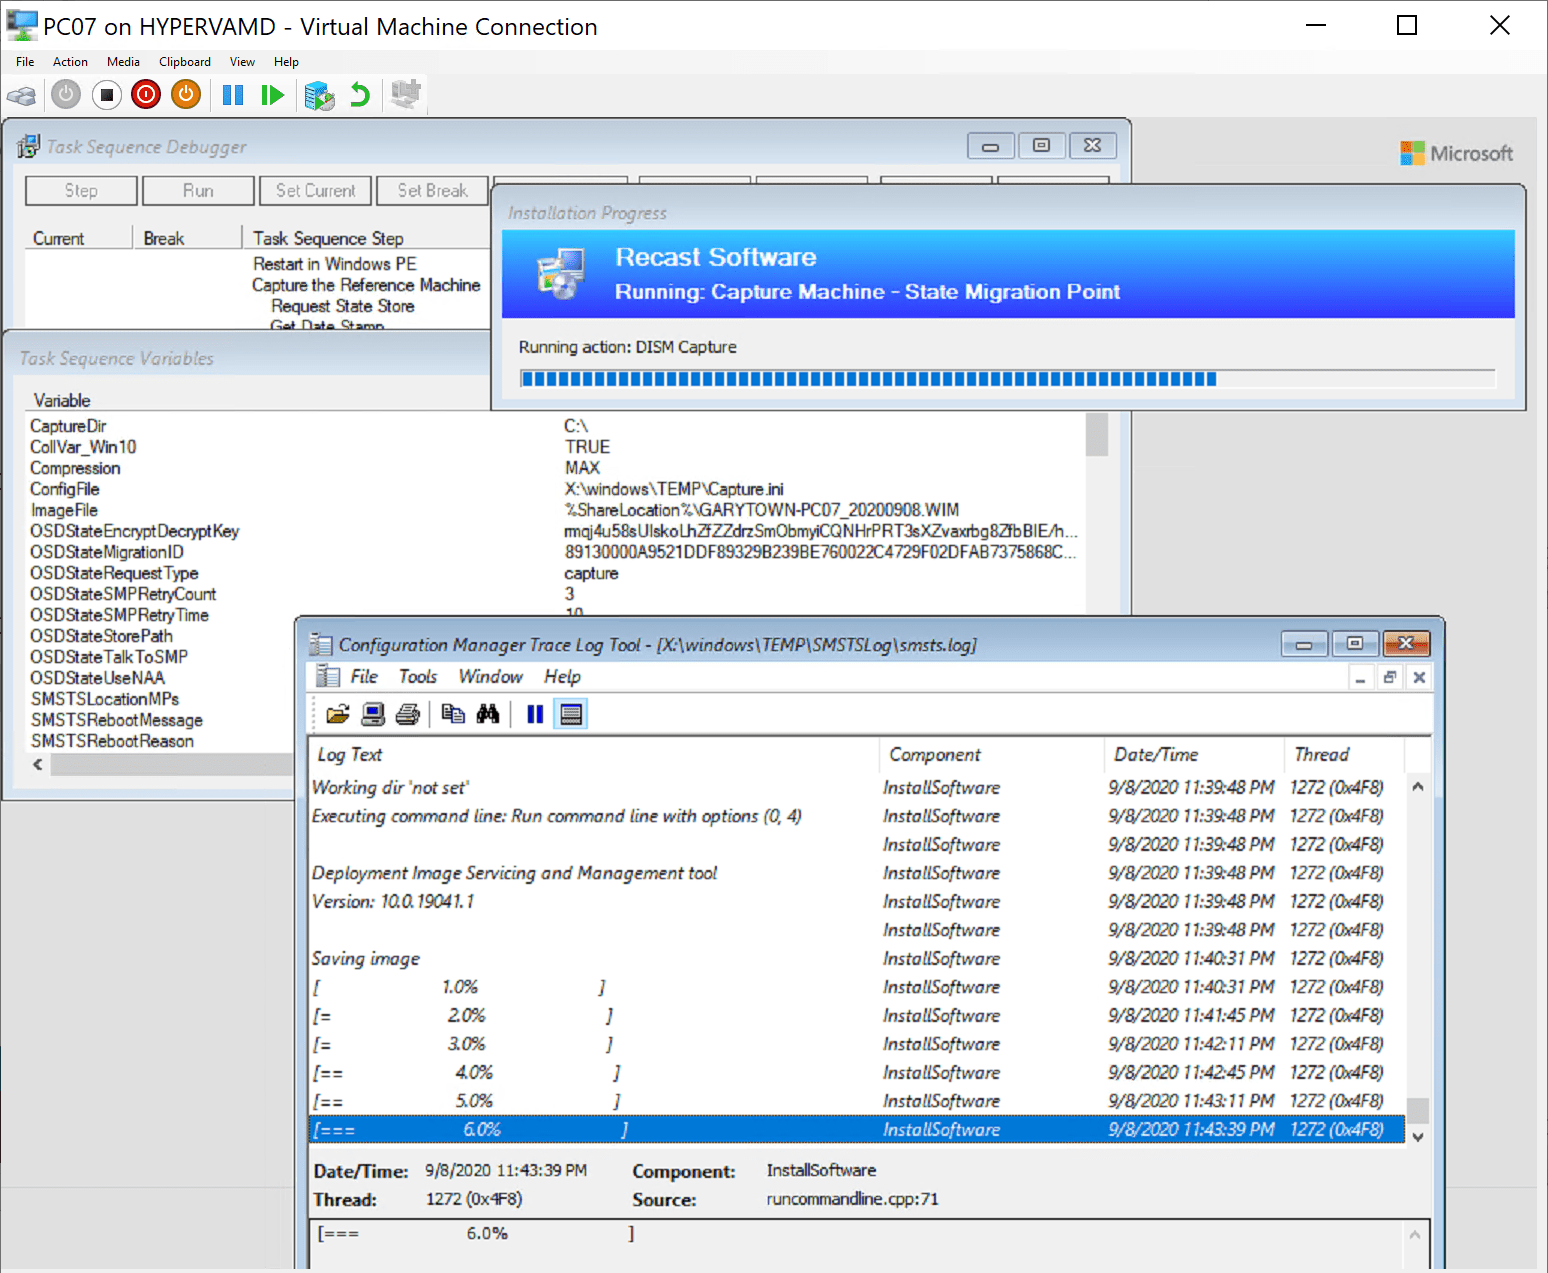The height and width of the screenshot is (1273, 1548).
Task: Pause the virtual machine
Action: 232,94
